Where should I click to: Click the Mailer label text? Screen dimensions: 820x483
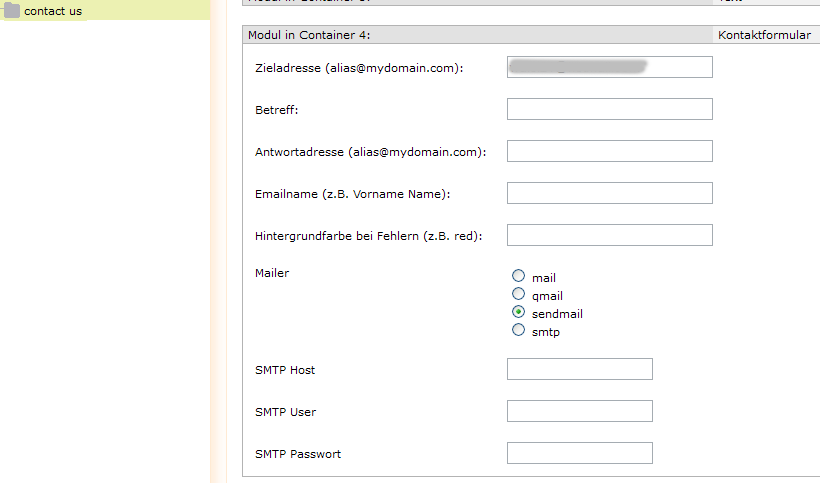272,272
